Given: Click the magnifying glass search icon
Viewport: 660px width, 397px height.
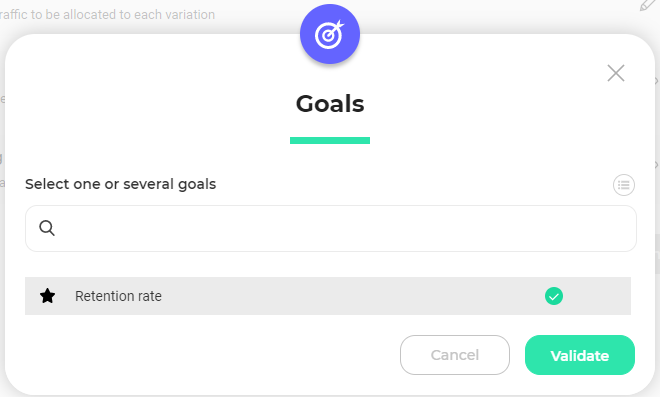Looking at the screenshot, I should click(47, 228).
